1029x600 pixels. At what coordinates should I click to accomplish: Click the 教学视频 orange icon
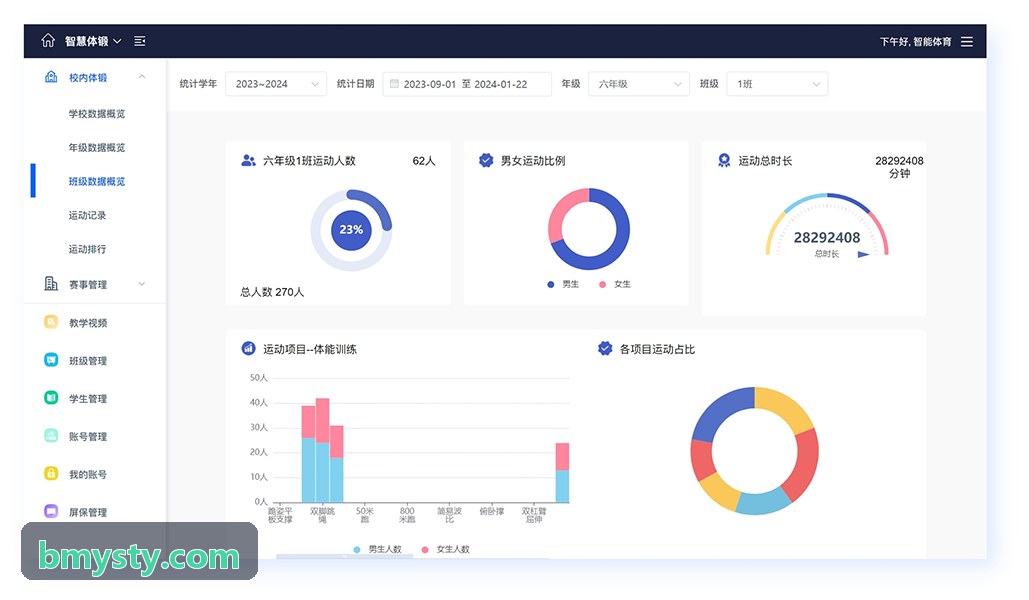51,322
